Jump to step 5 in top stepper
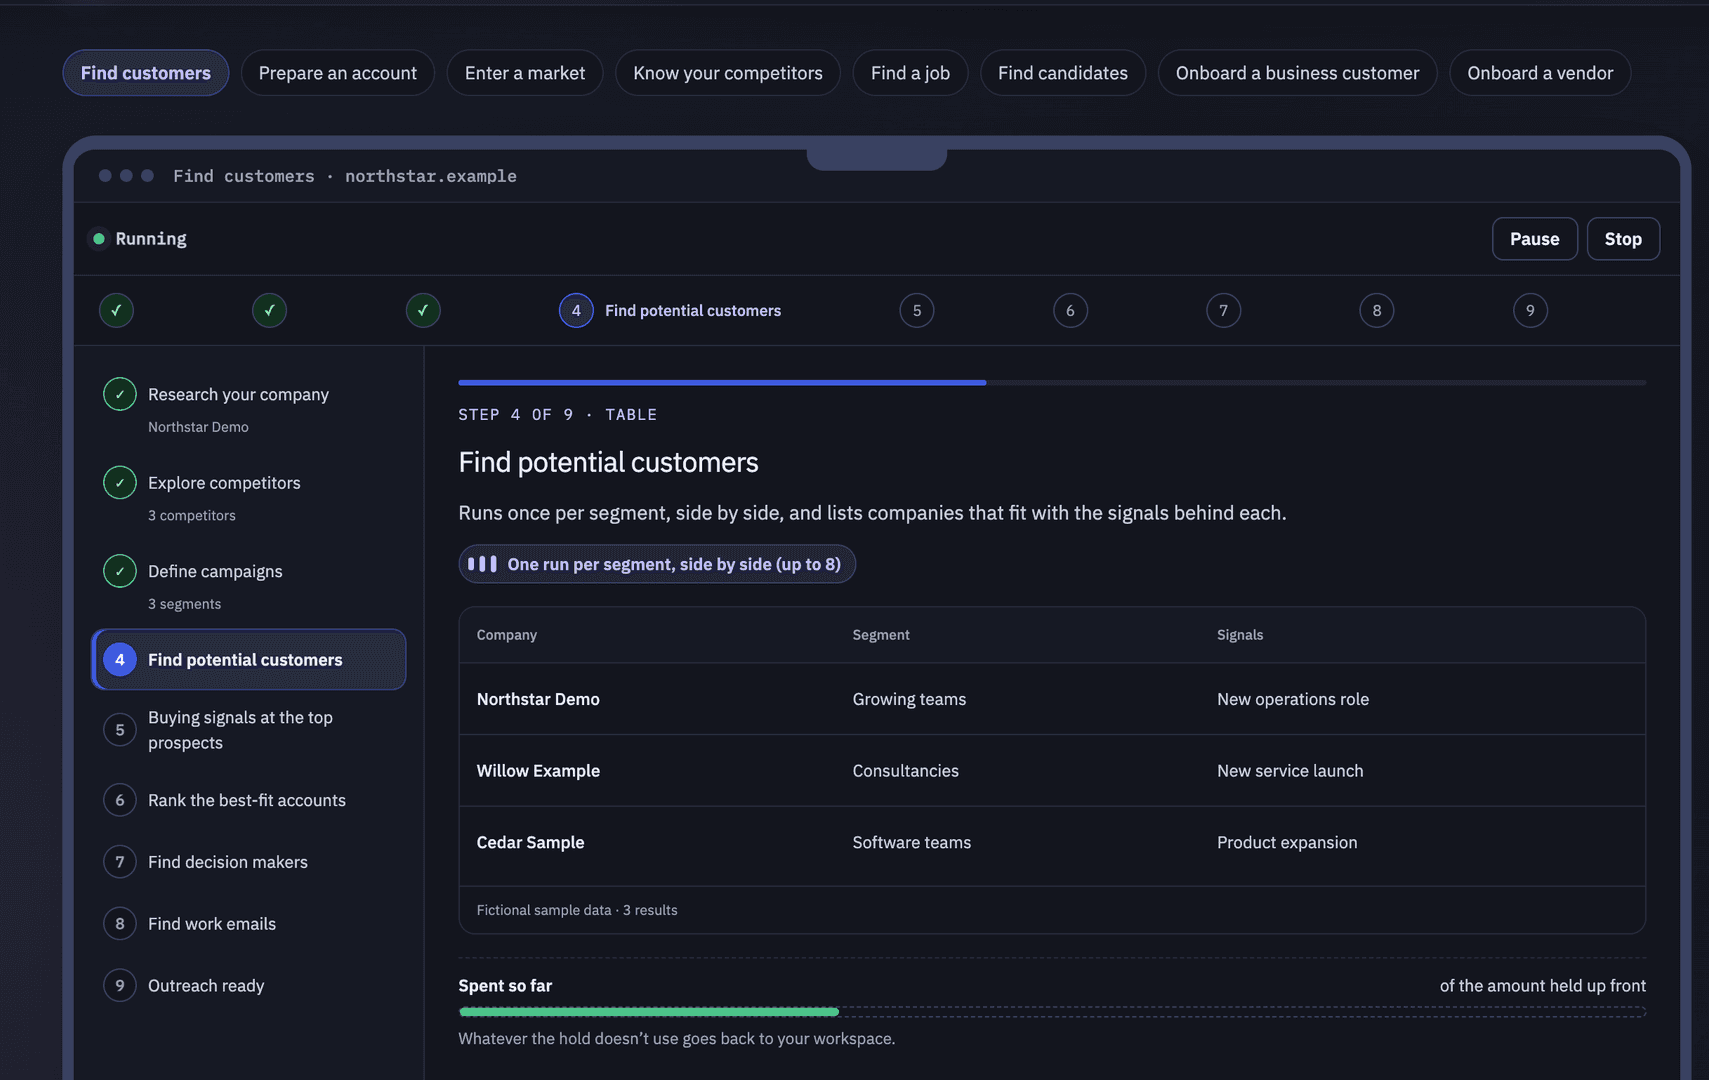Image resolution: width=1709 pixels, height=1080 pixels. pyautogui.click(x=917, y=310)
